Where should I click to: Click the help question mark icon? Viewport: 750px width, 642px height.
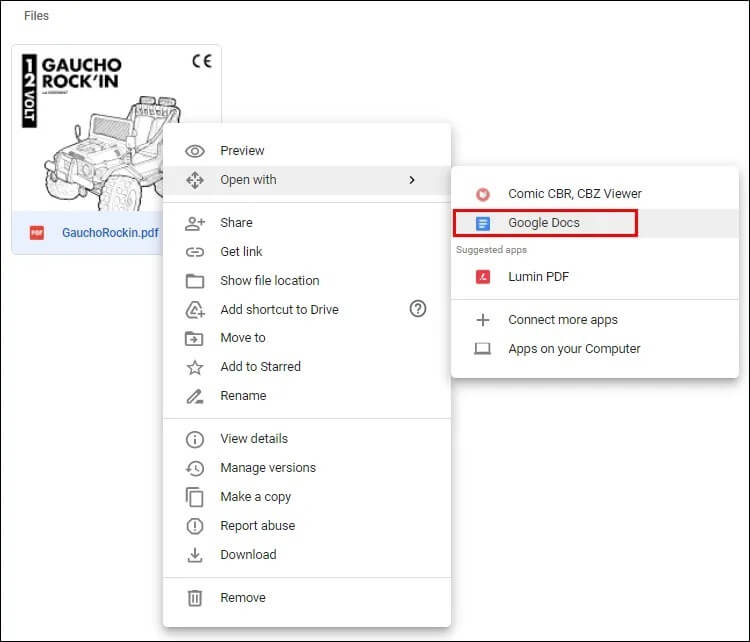click(x=418, y=309)
